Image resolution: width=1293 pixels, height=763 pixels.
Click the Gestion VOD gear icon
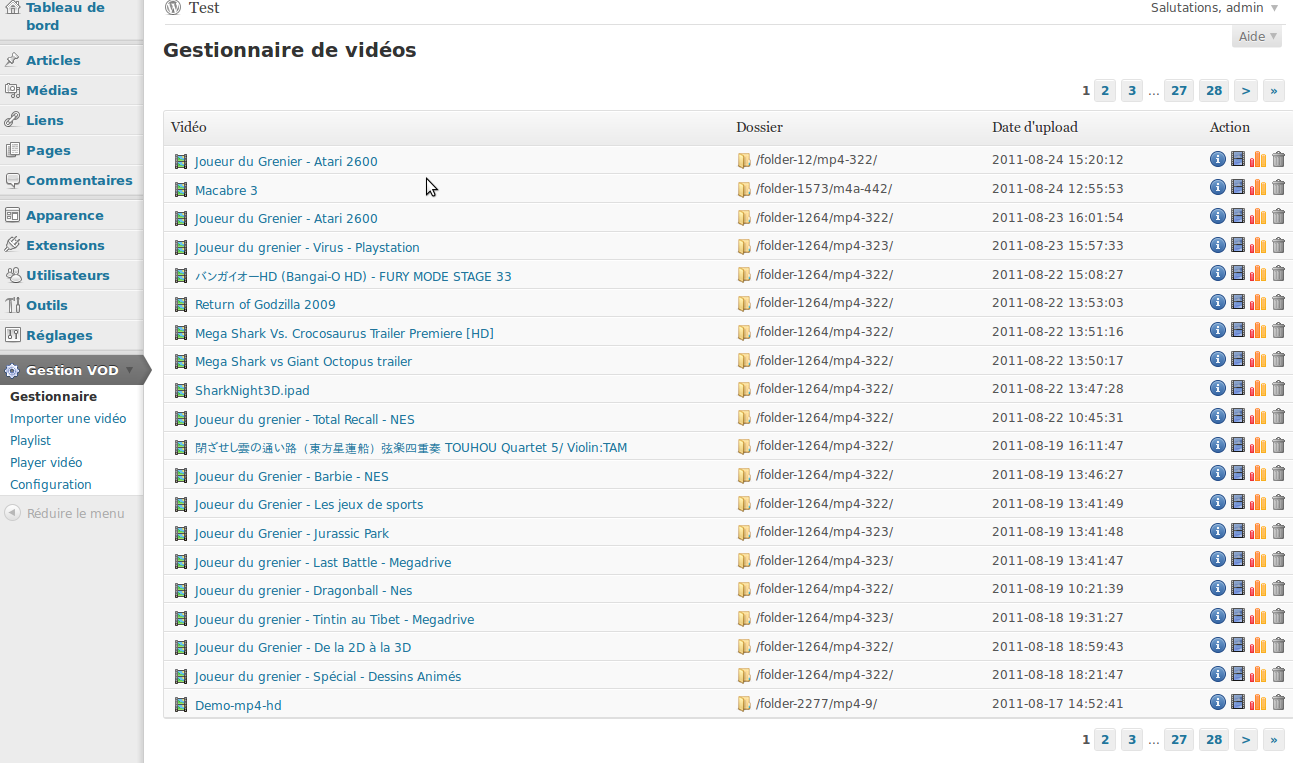(12, 370)
